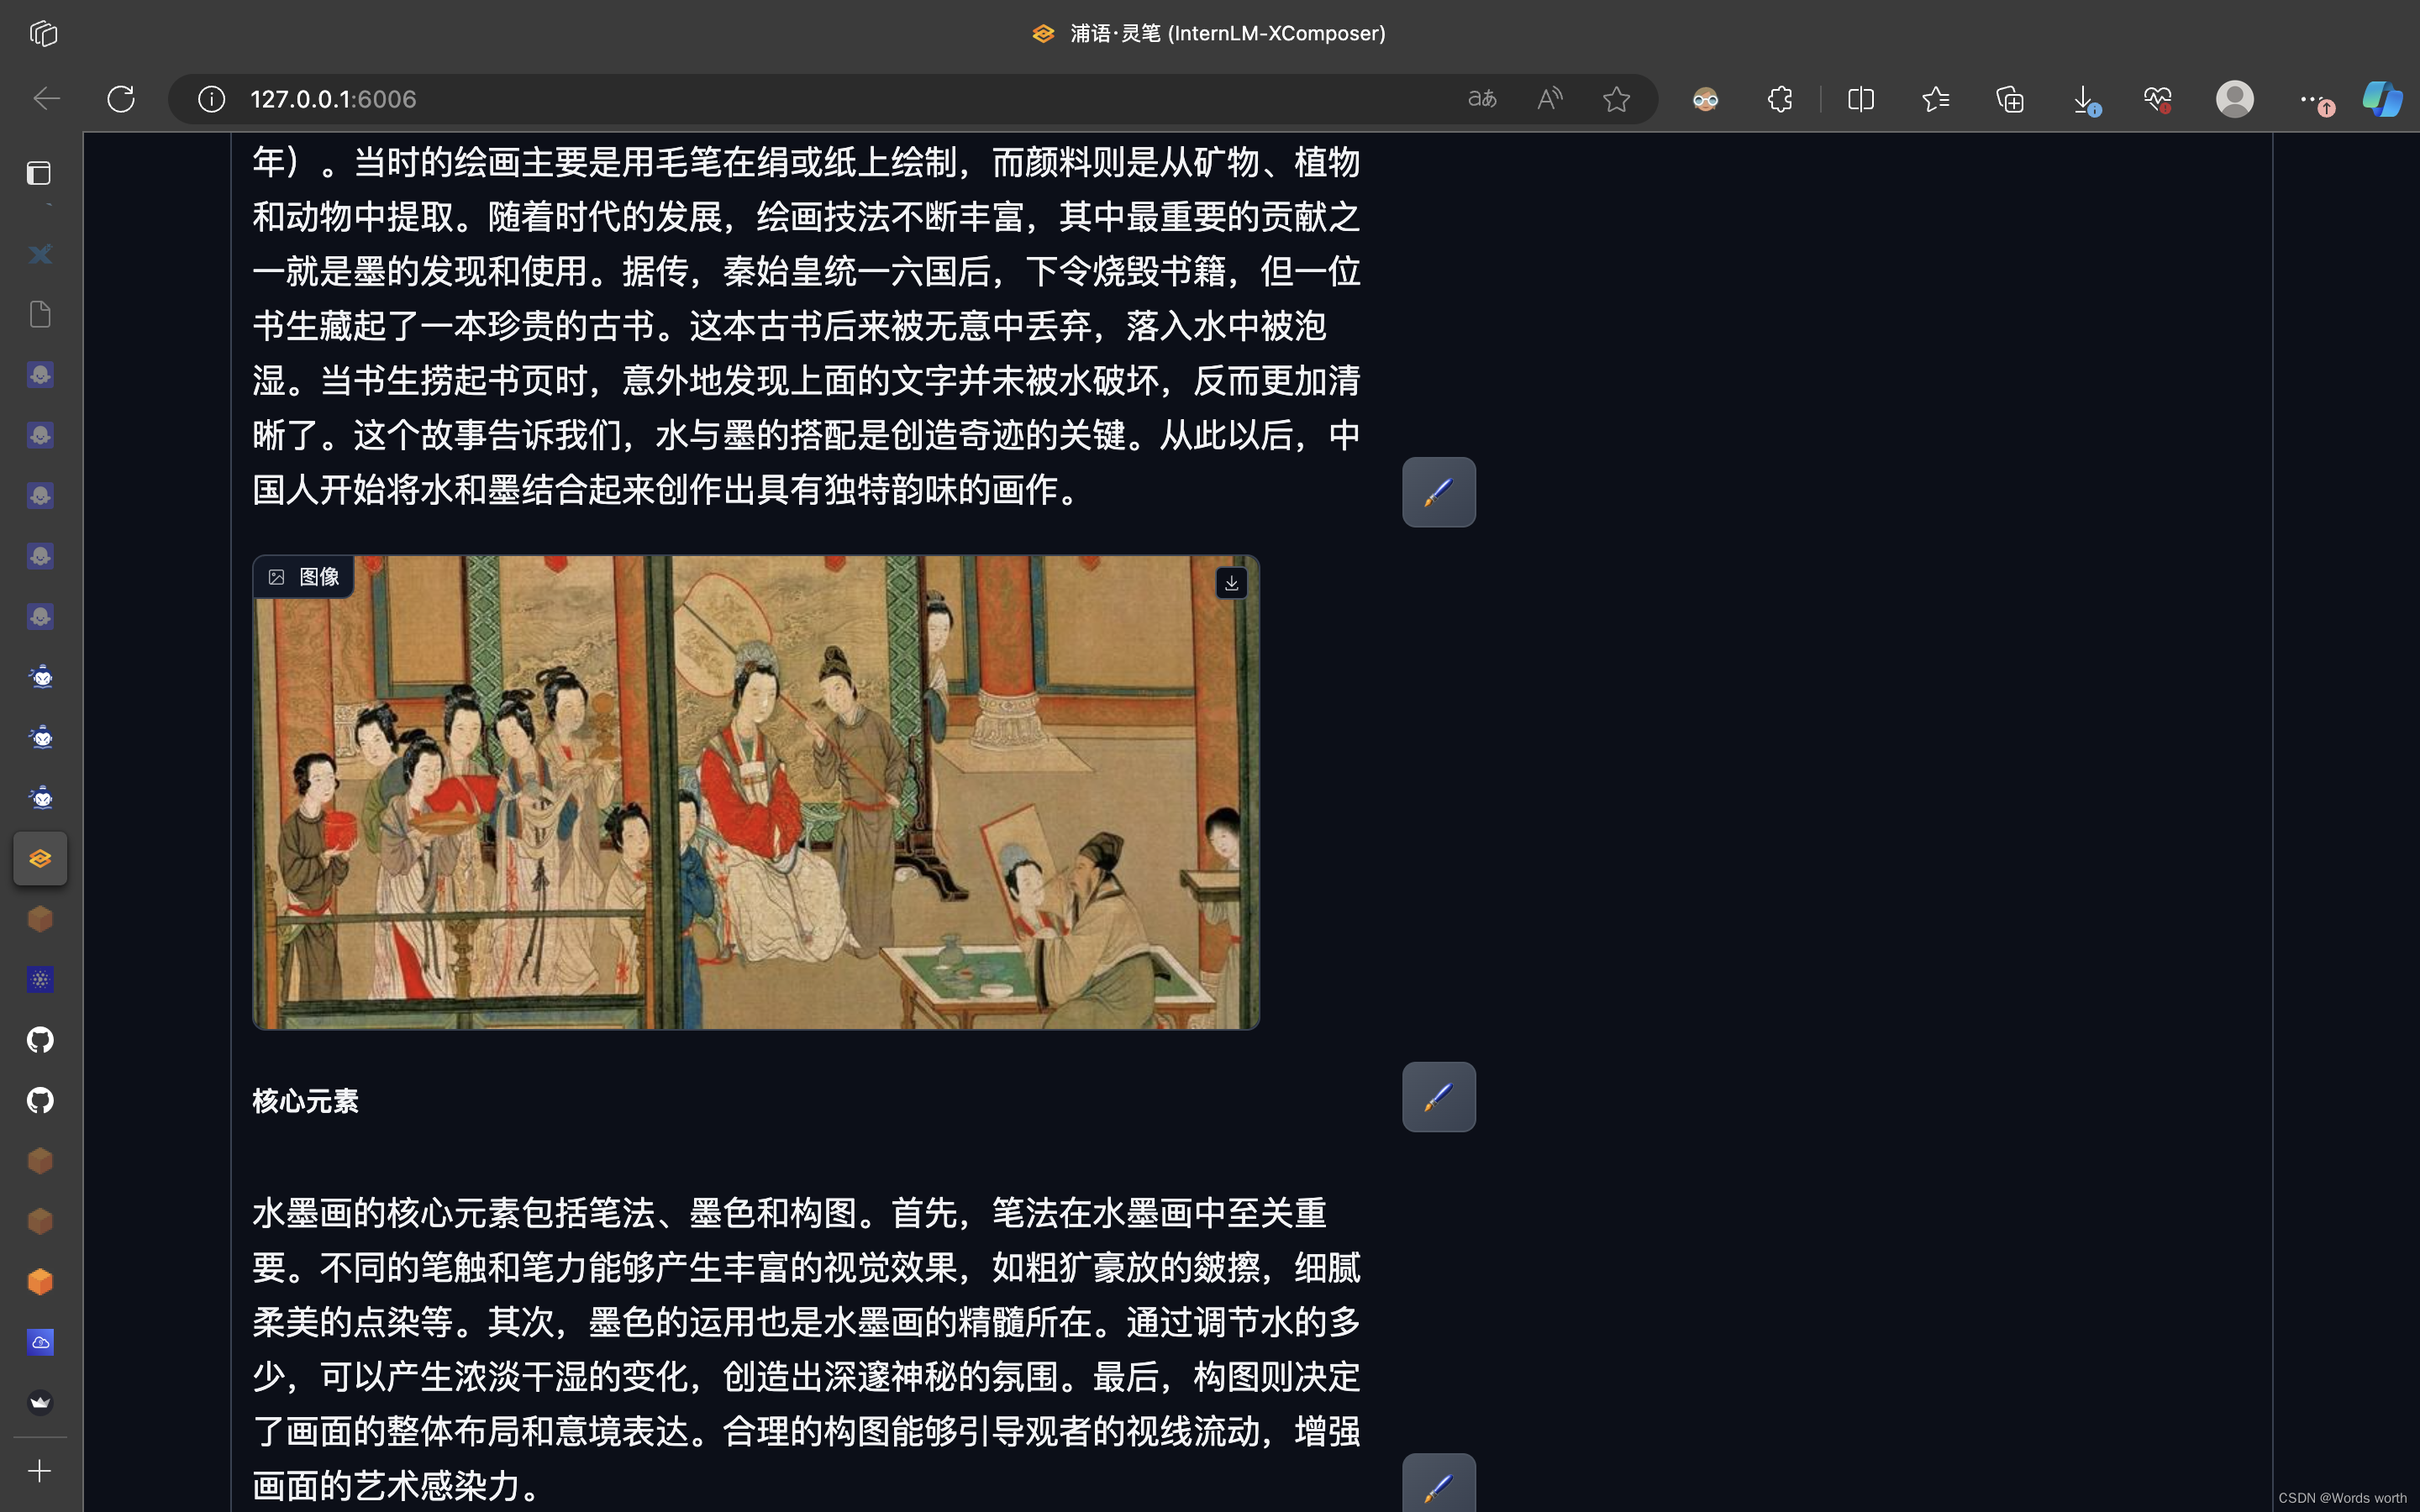Open Downloads toolbar icon

pos(2084,99)
